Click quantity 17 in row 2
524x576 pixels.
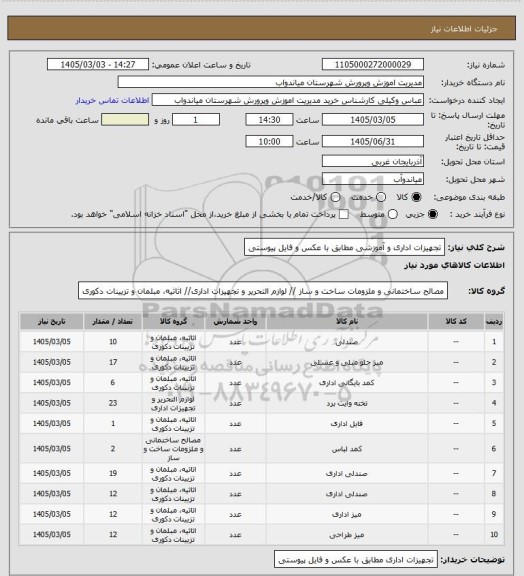click(113, 363)
